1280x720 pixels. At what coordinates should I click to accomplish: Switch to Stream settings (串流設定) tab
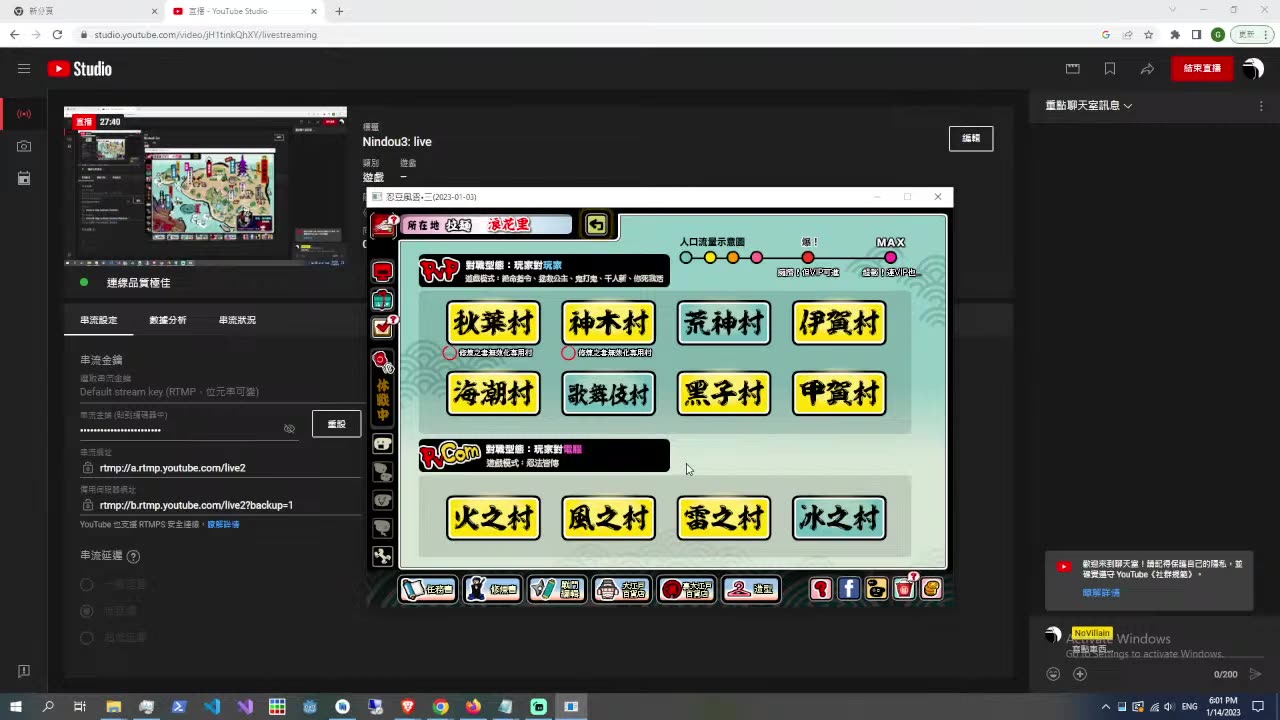99,320
